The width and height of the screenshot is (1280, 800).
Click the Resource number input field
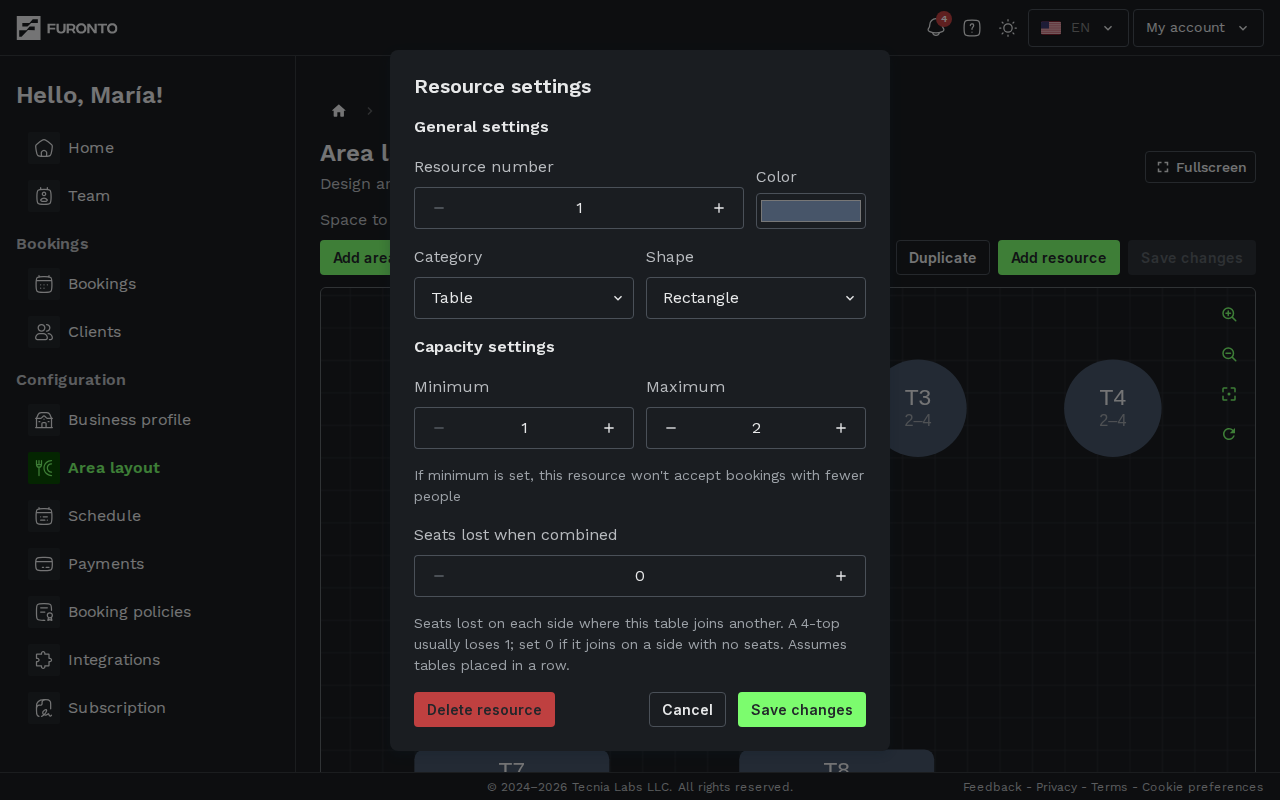[579, 208]
